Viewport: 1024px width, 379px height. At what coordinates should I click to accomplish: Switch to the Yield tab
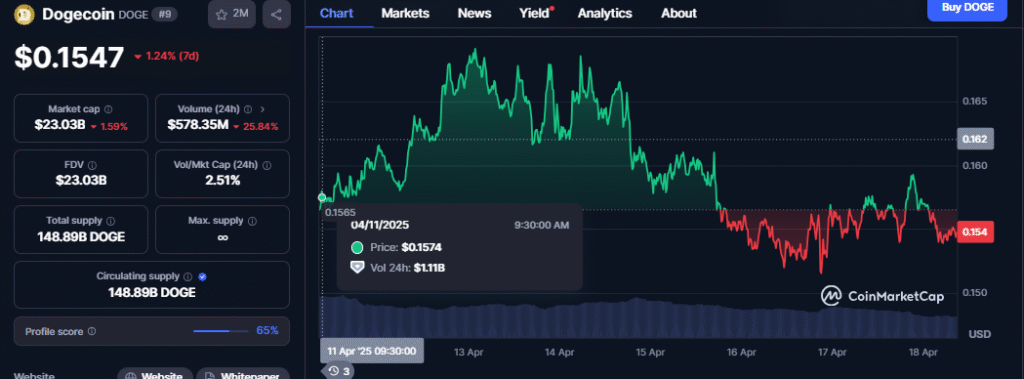[534, 13]
